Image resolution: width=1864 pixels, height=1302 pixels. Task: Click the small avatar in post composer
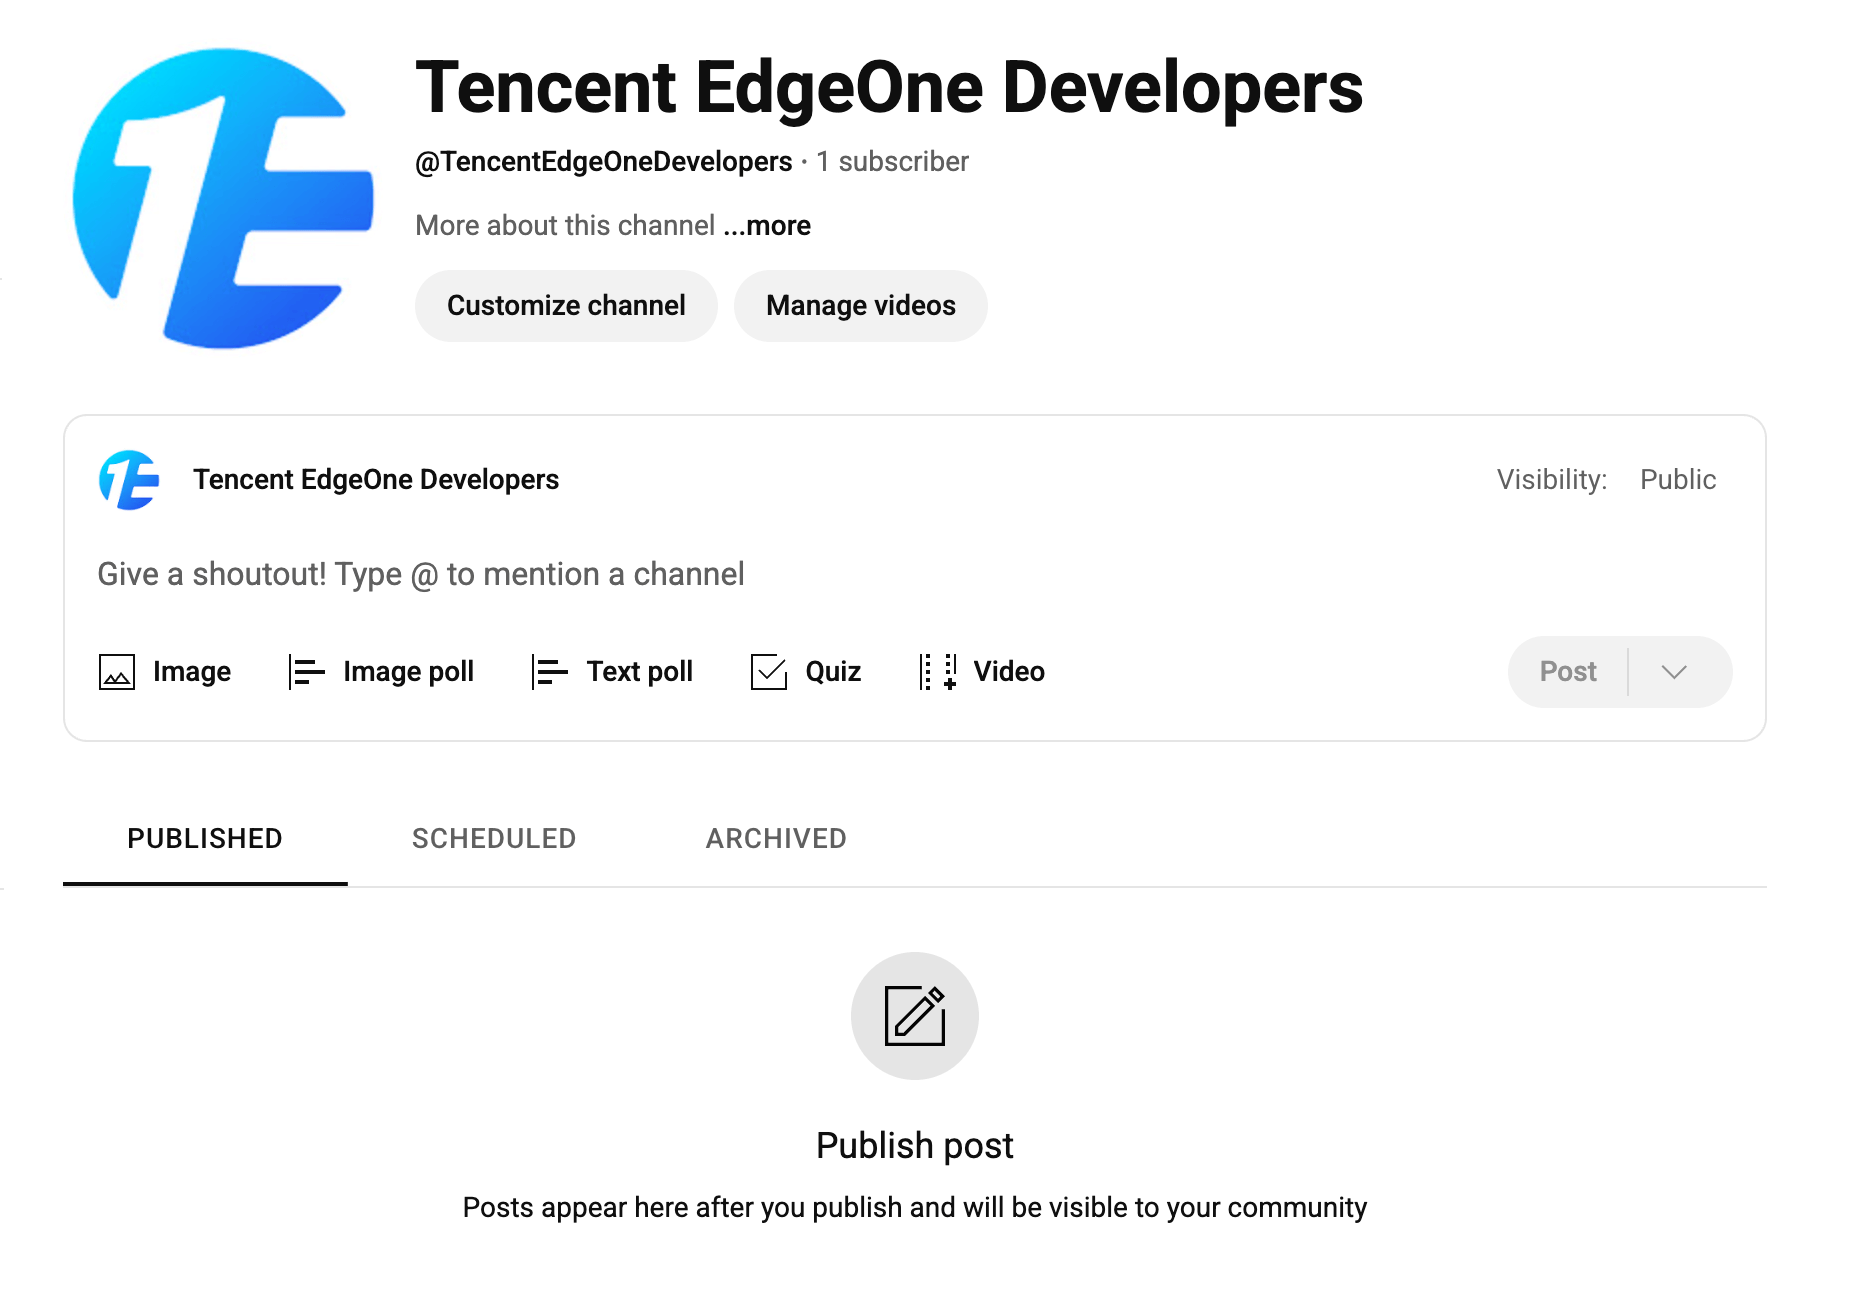pyautogui.click(x=129, y=480)
